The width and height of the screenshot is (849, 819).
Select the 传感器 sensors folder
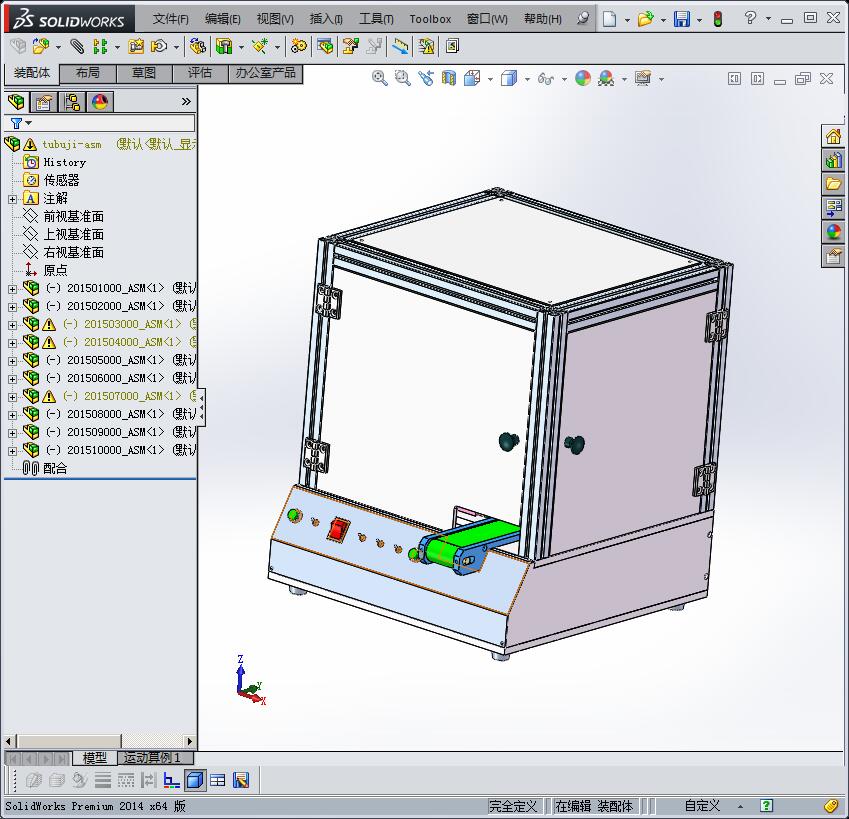tap(62, 180)
